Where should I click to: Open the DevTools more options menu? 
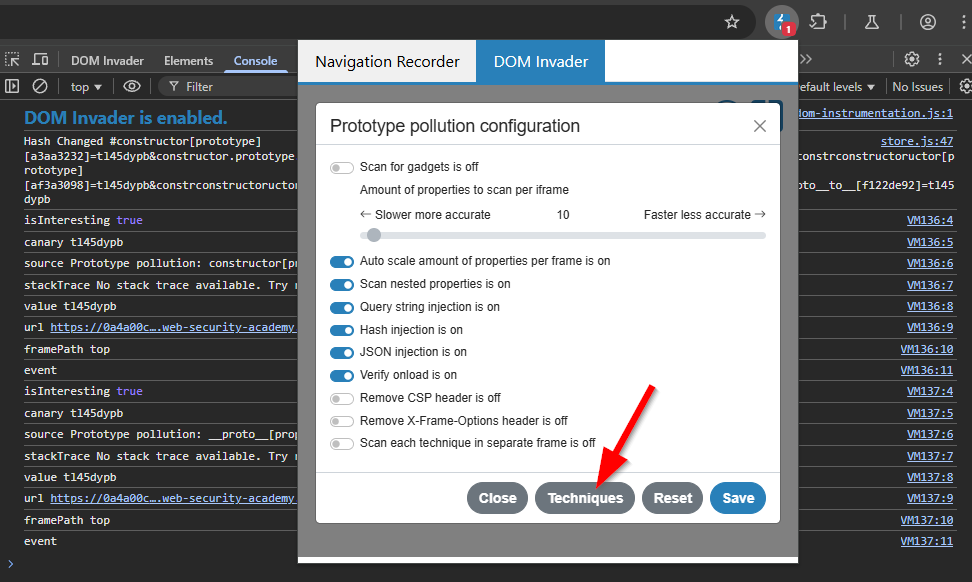pos(940,59)
